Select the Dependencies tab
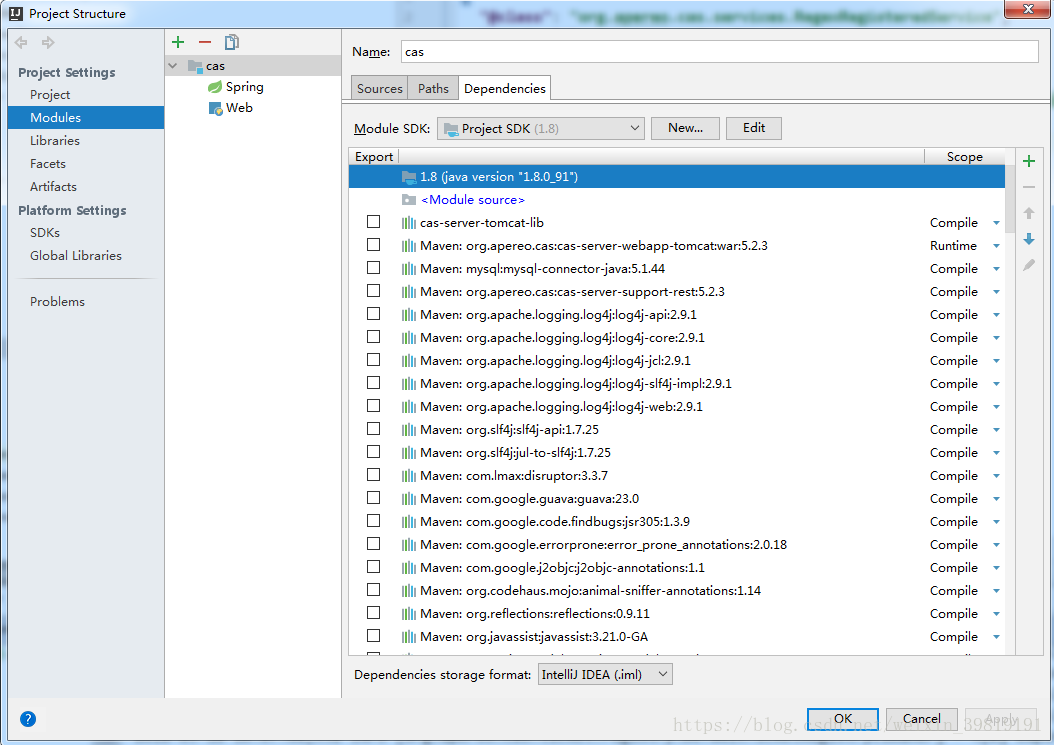This screenshot has width=1054, height=745. [505, 89]
